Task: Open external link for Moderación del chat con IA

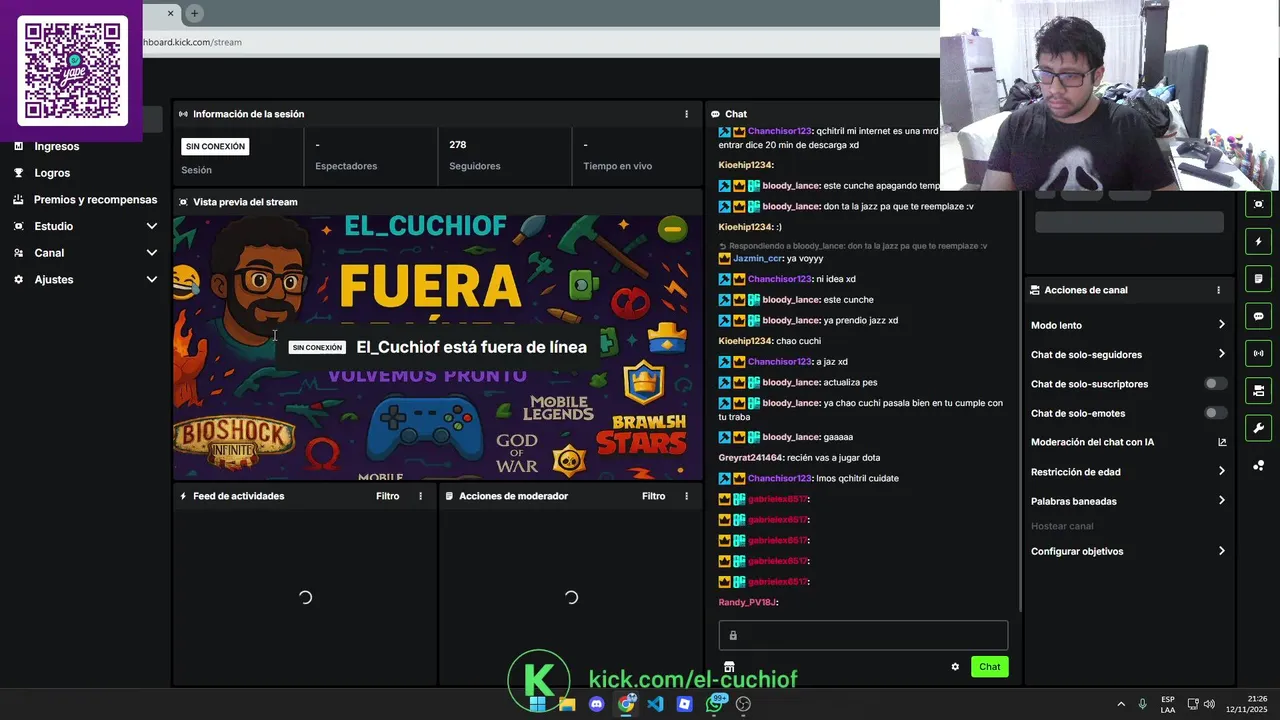Action: click(x=1222, y=442)
